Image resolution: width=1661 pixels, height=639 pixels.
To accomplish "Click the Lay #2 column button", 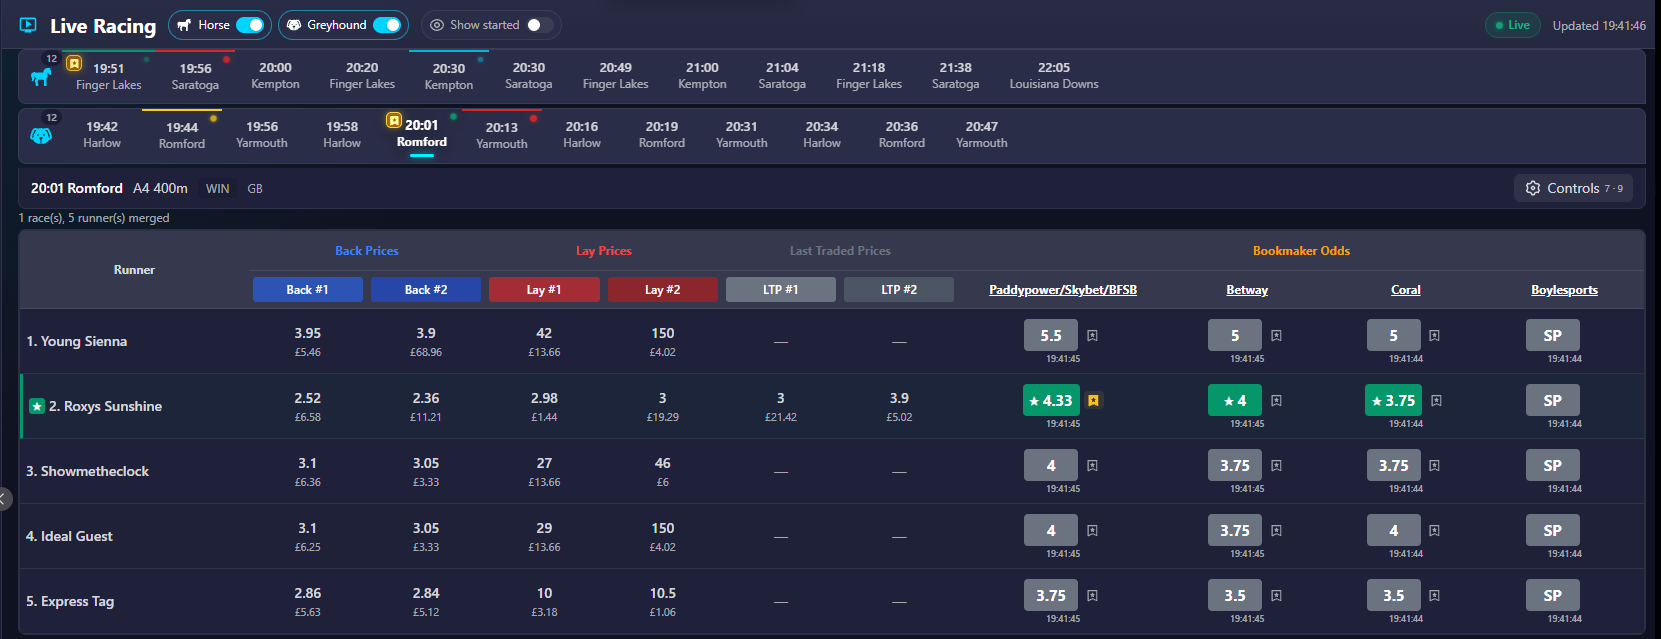I will coord(662,289).
